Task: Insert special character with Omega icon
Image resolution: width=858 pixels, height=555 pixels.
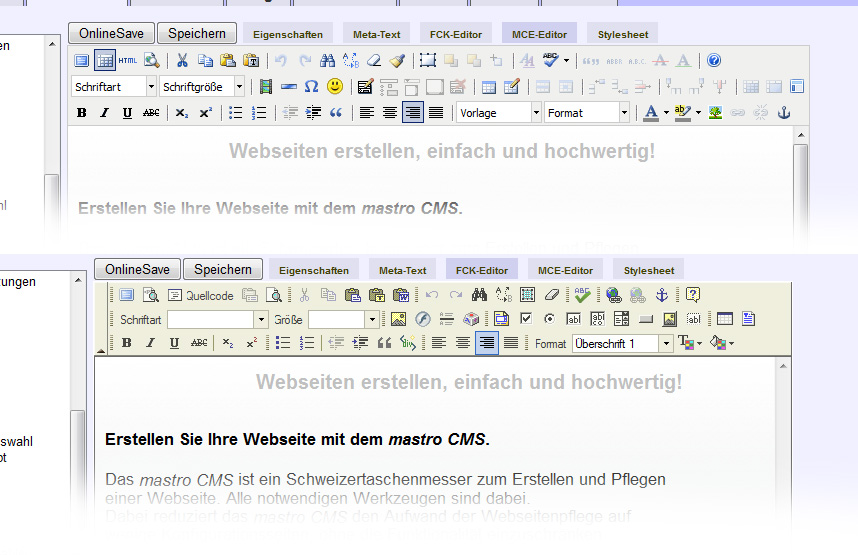Action: coord(311,86)
